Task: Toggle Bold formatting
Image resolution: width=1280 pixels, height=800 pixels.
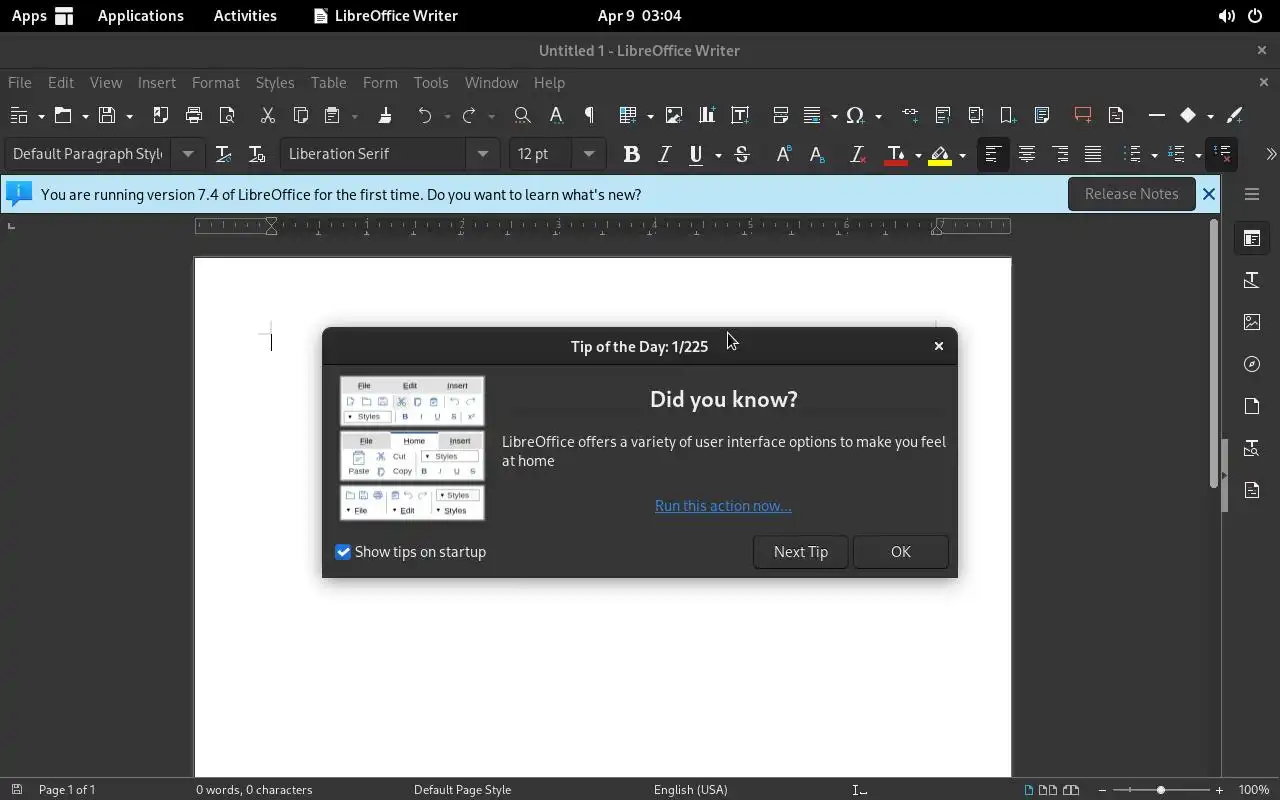Action: [631, 154]
